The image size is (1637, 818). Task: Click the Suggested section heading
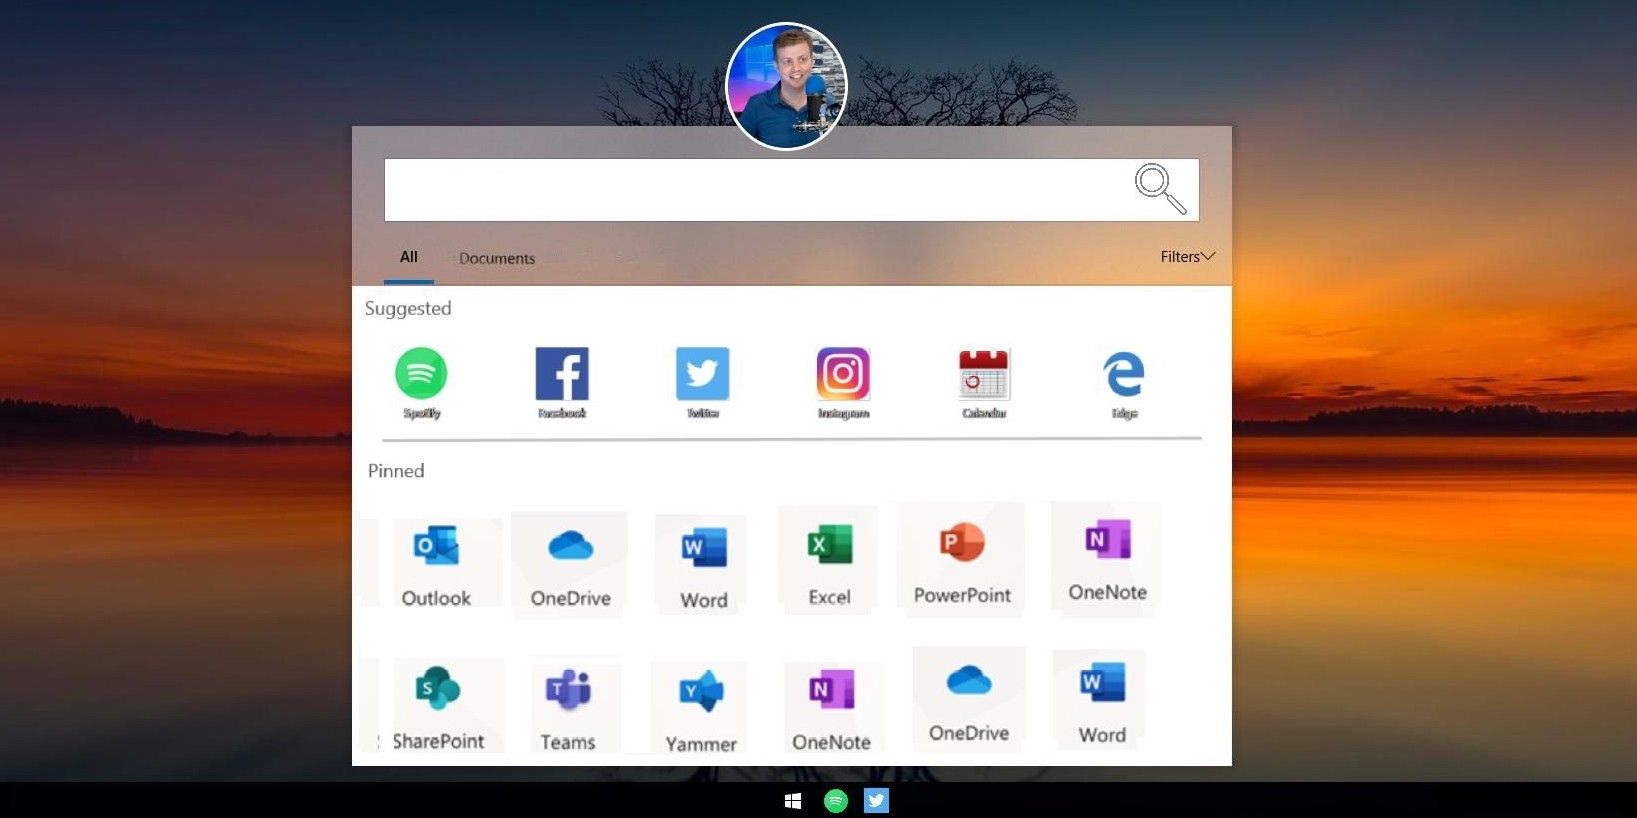(408, 309)
